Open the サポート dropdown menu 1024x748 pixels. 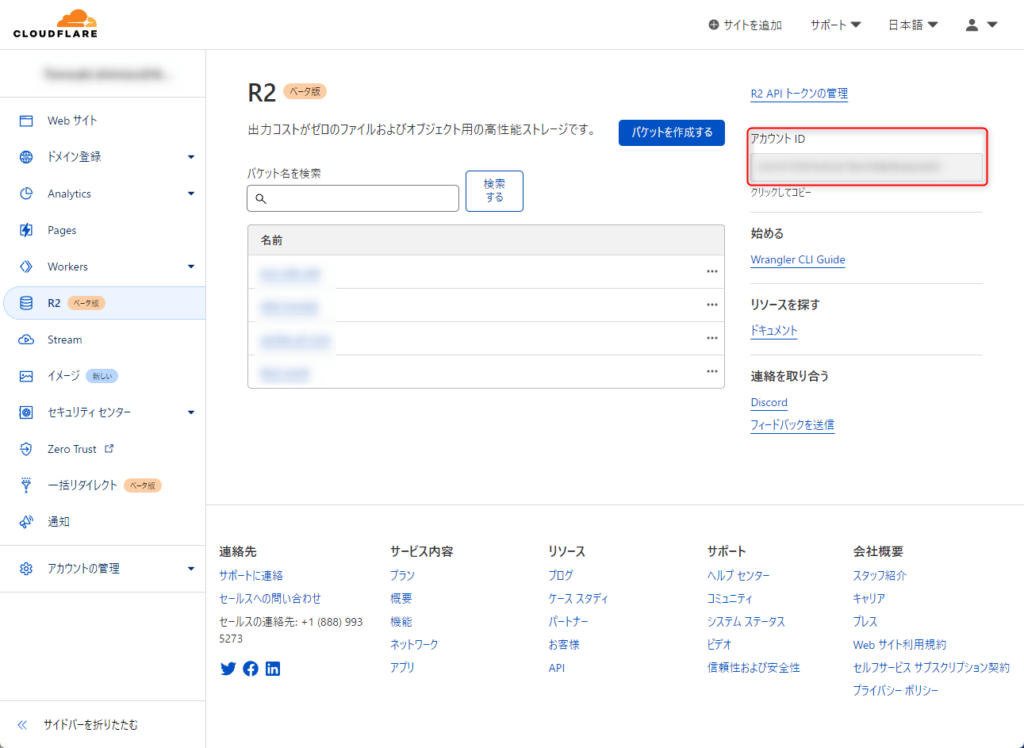point(835,25)
